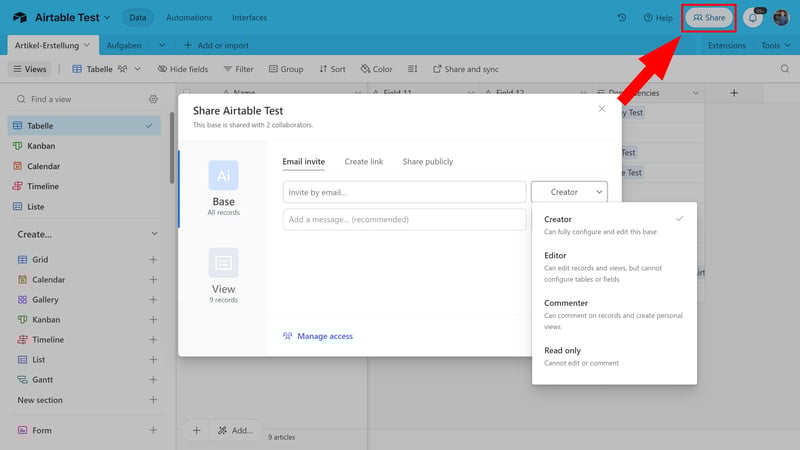Open the Help menu
This screenshot has height=450, width=800.
(x=658, y=18)
